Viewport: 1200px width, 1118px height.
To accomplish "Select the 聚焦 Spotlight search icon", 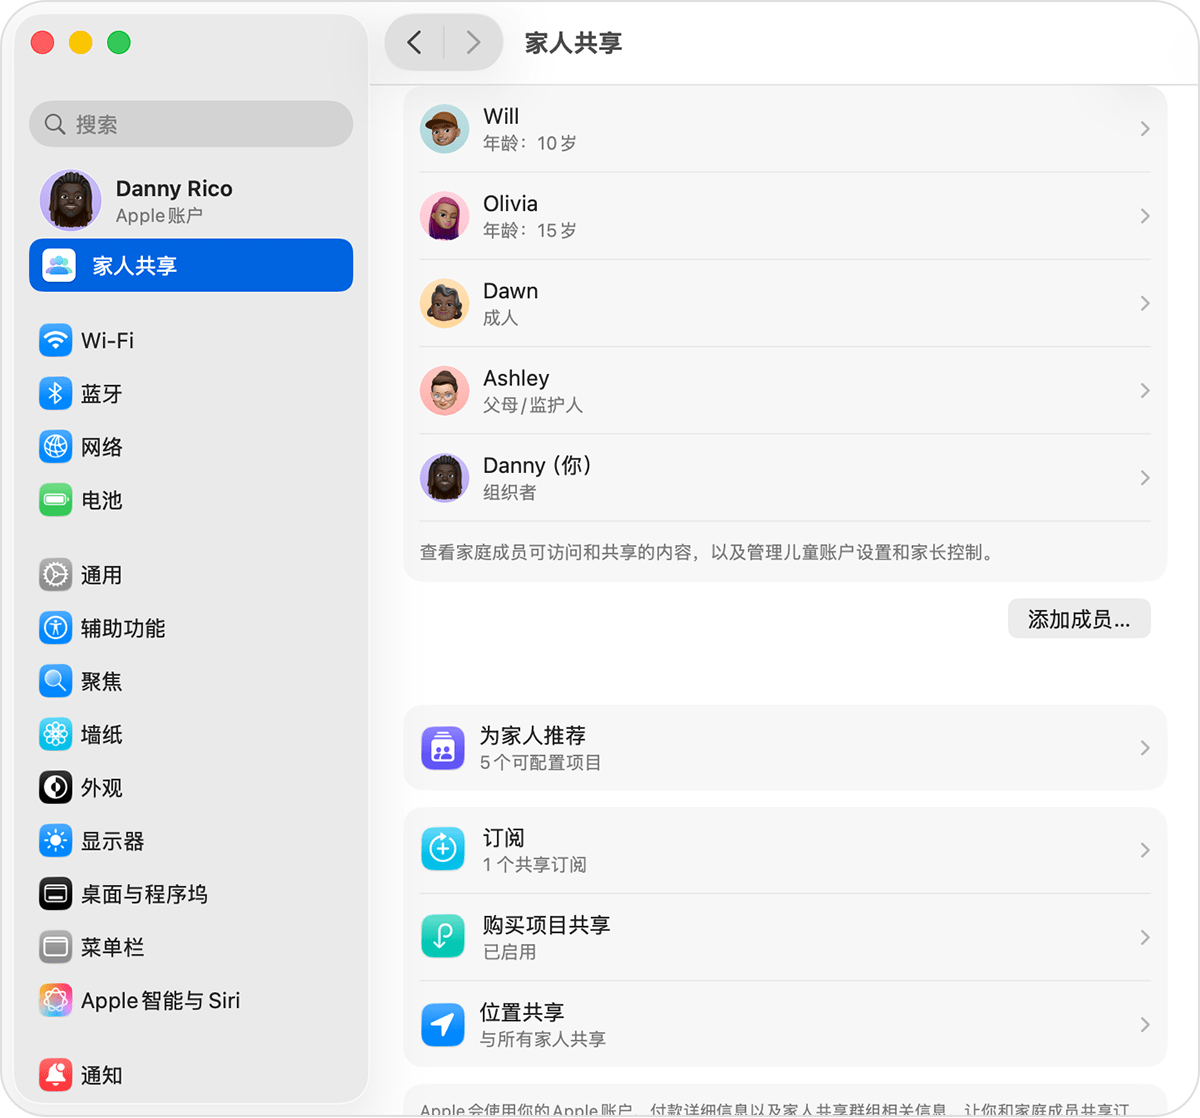I will point(55,681).
